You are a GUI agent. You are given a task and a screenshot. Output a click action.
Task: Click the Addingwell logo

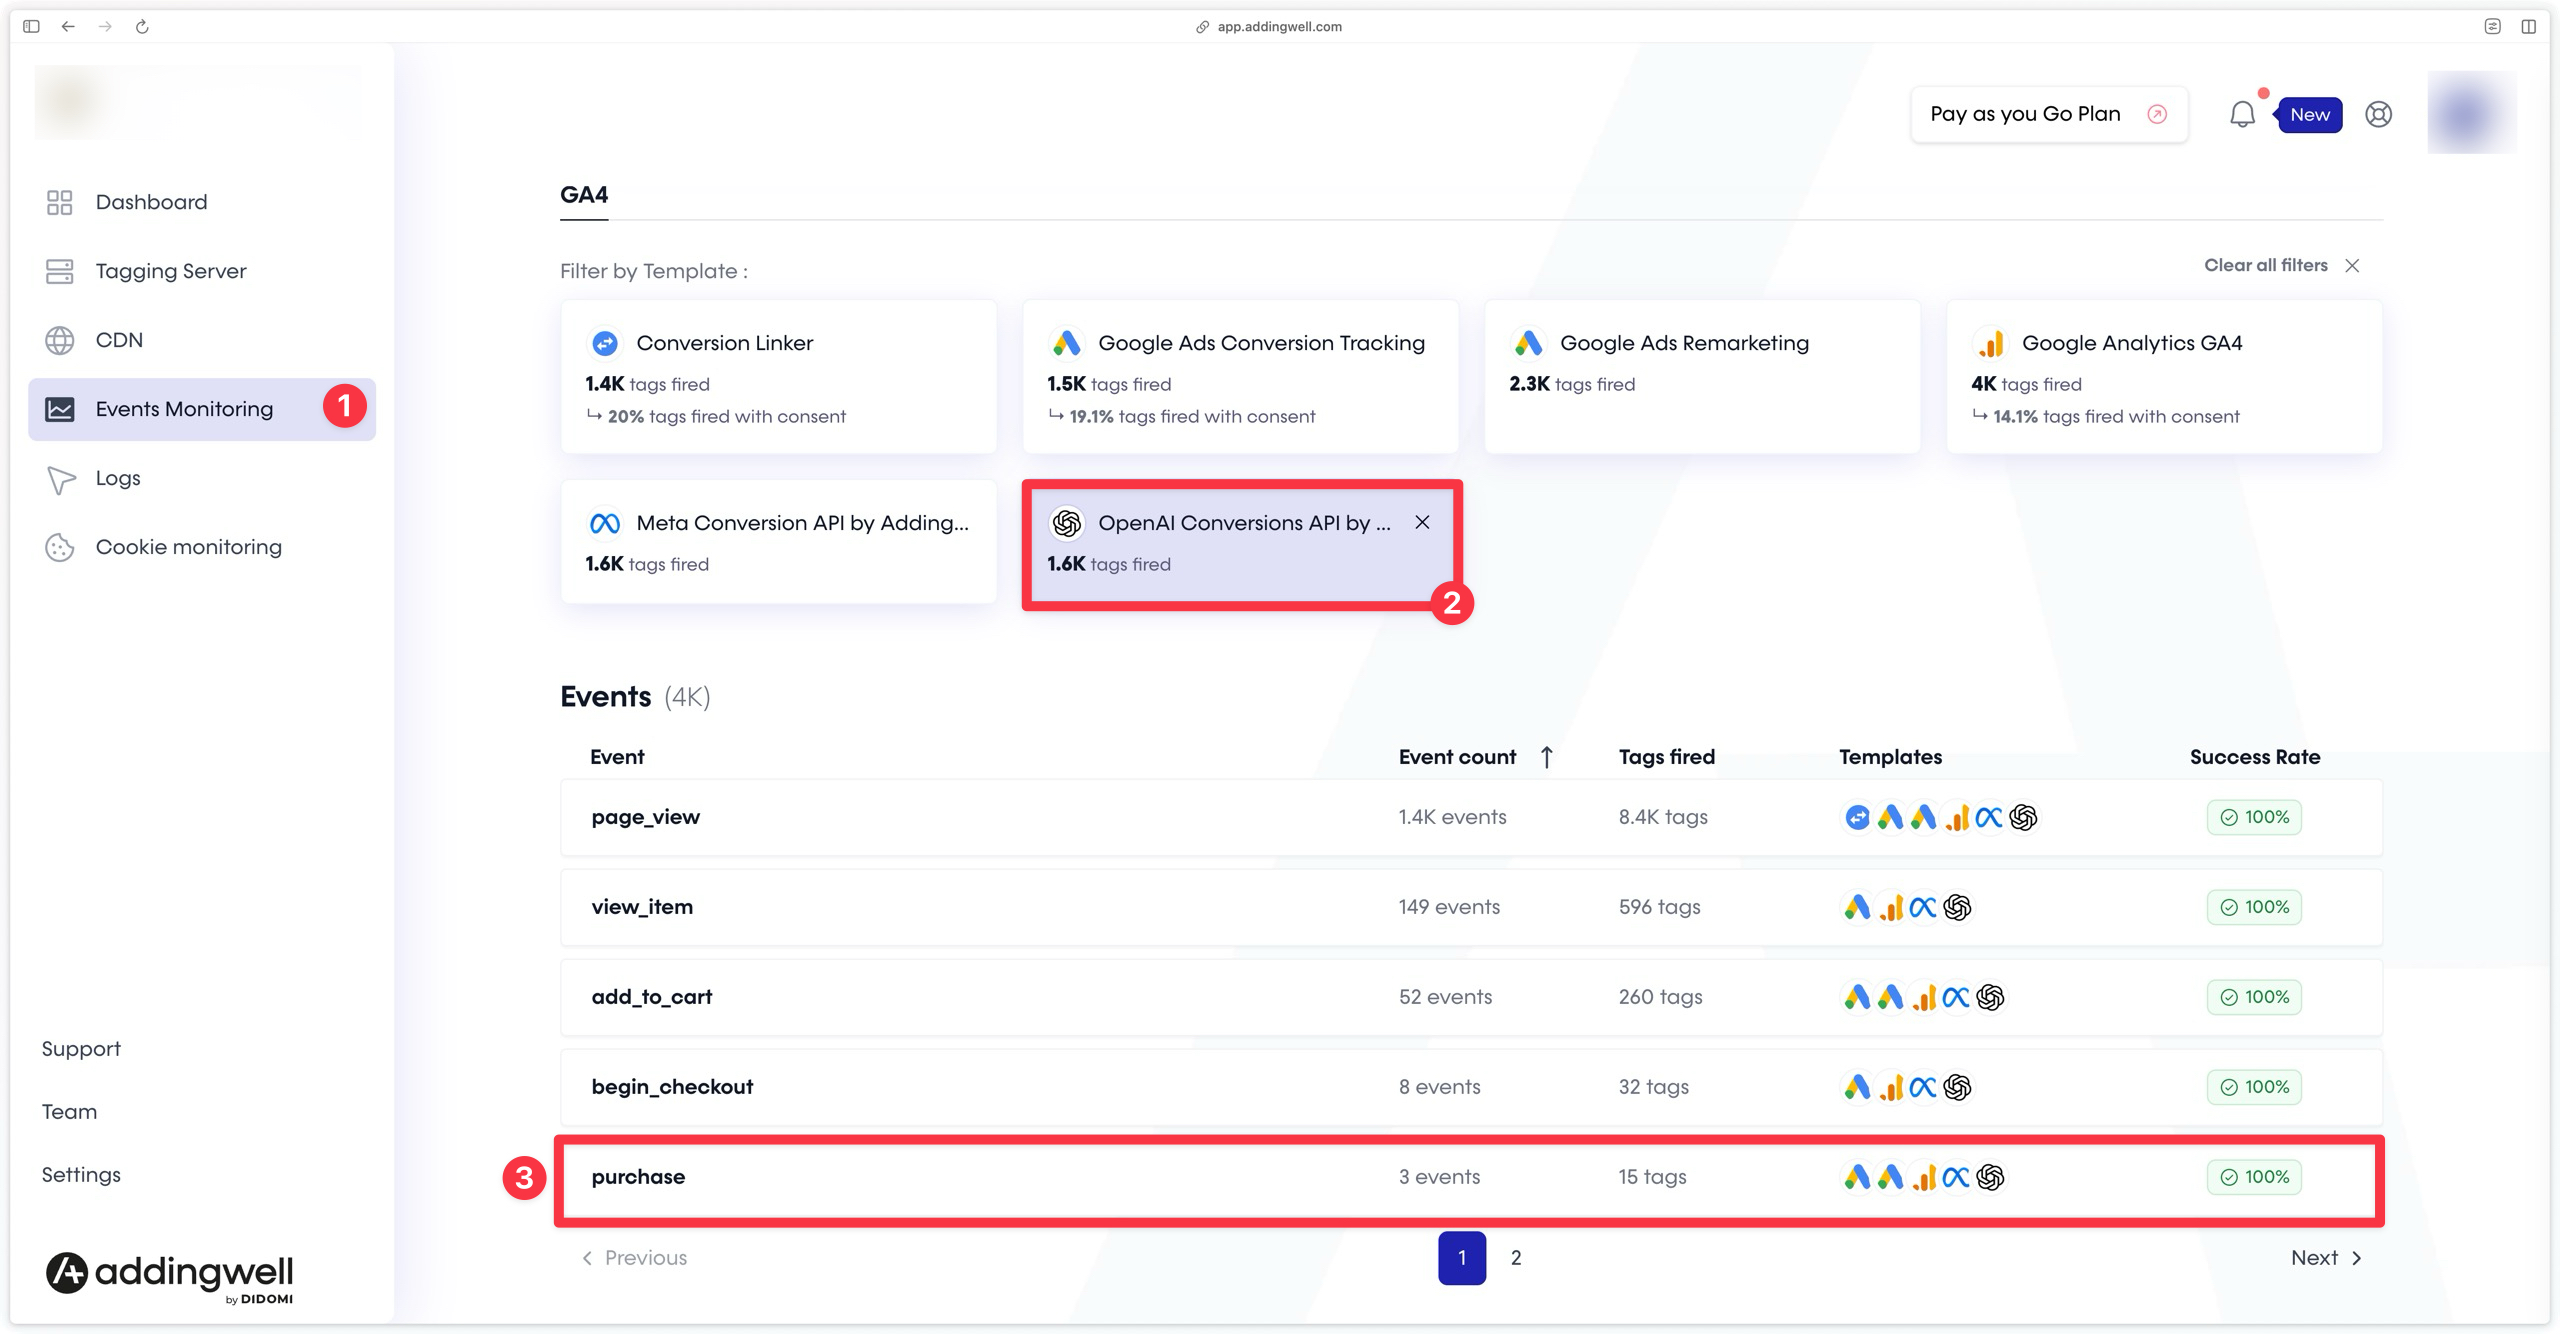tap(169, 1277)
